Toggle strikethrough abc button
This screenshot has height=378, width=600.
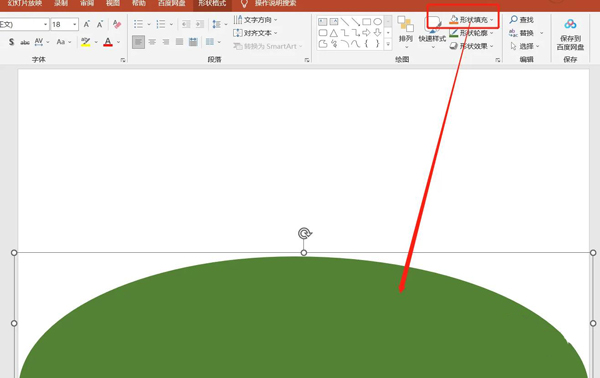(25, 42)
